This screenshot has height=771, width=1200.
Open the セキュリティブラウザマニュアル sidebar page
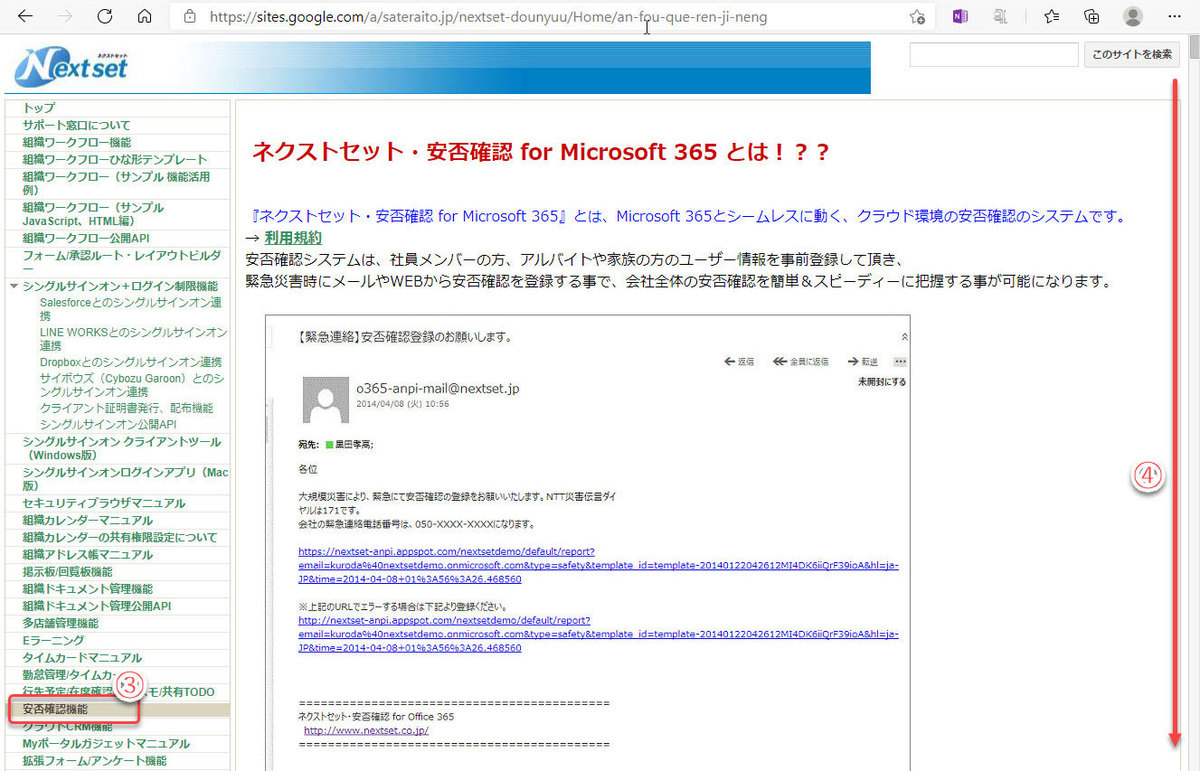(104, 503)
